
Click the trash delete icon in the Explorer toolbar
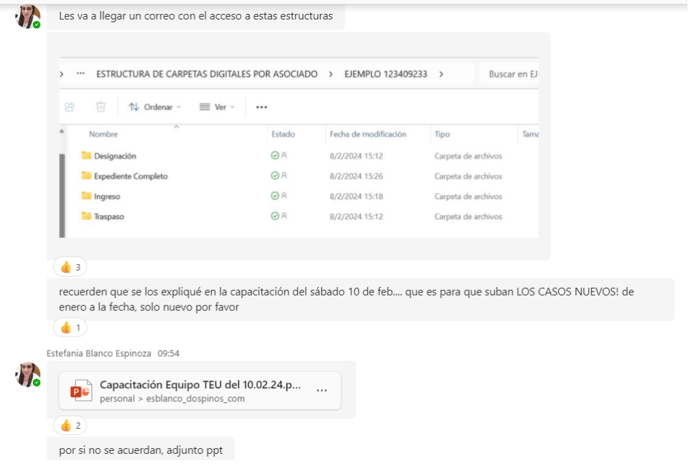(x=100, y=107)
